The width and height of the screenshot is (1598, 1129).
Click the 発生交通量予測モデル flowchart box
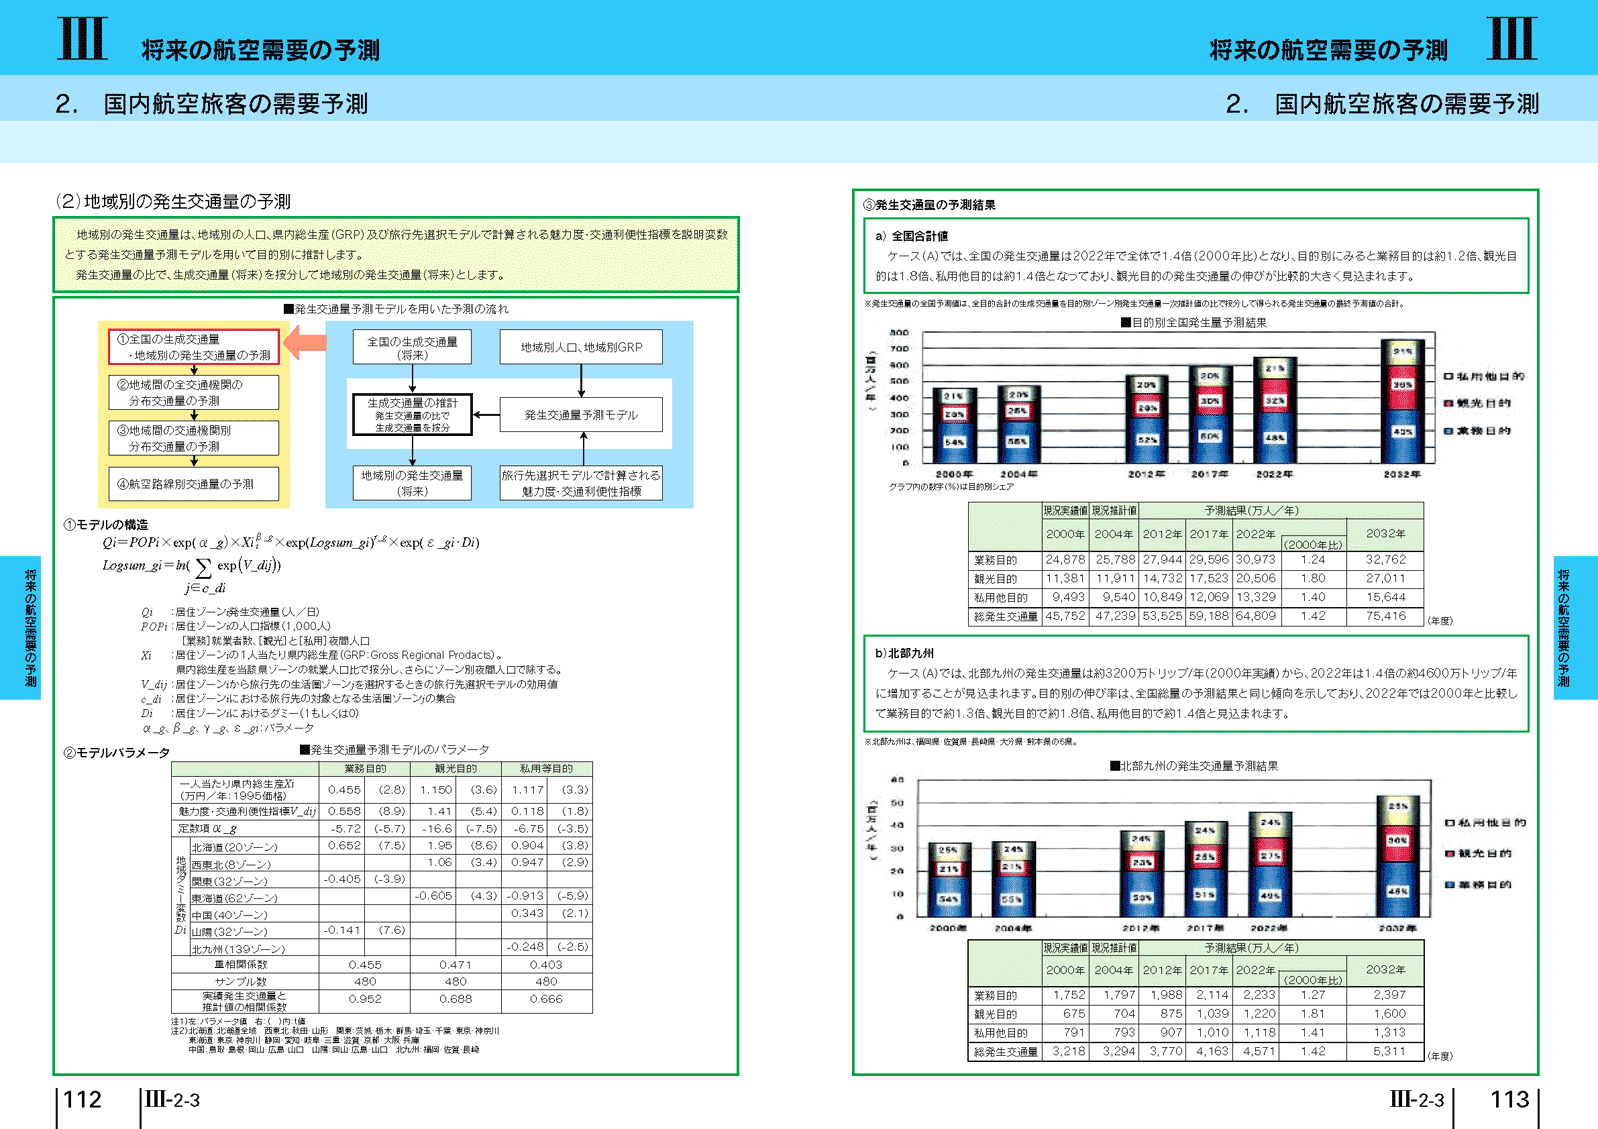pos(581,414)
